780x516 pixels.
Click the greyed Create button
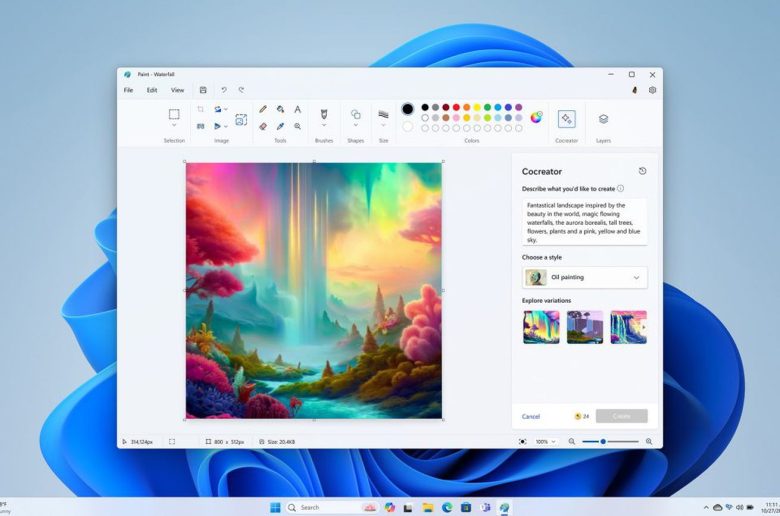pyautogui.click(x=622, y=416)
